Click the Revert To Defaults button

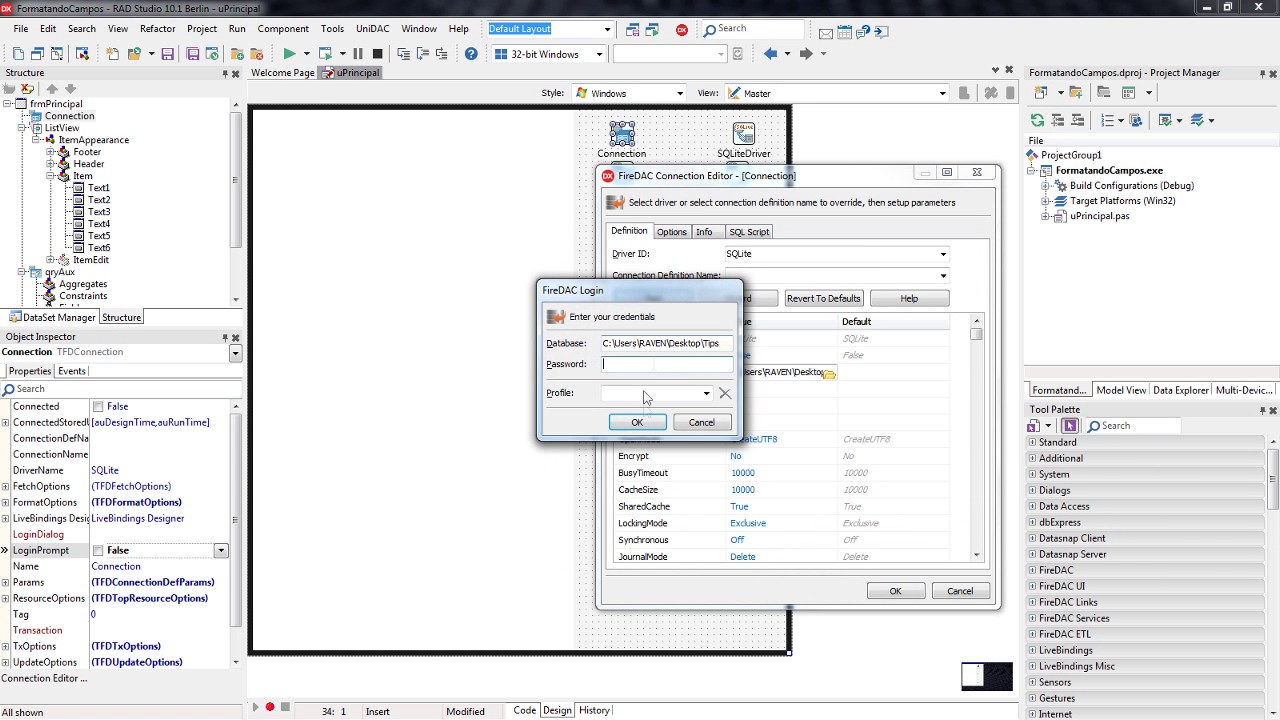click(824, 298)
